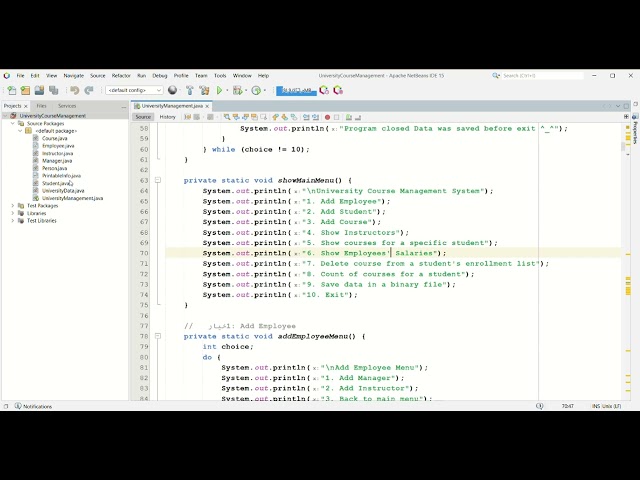
Task: Open the Tools menu
Action: click(x=220, y=76)
